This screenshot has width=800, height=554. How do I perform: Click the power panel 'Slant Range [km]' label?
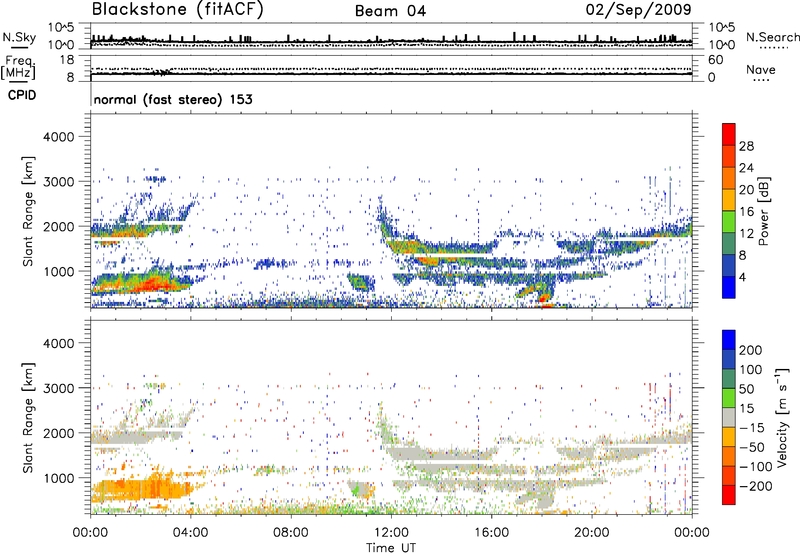coord(28,211)
